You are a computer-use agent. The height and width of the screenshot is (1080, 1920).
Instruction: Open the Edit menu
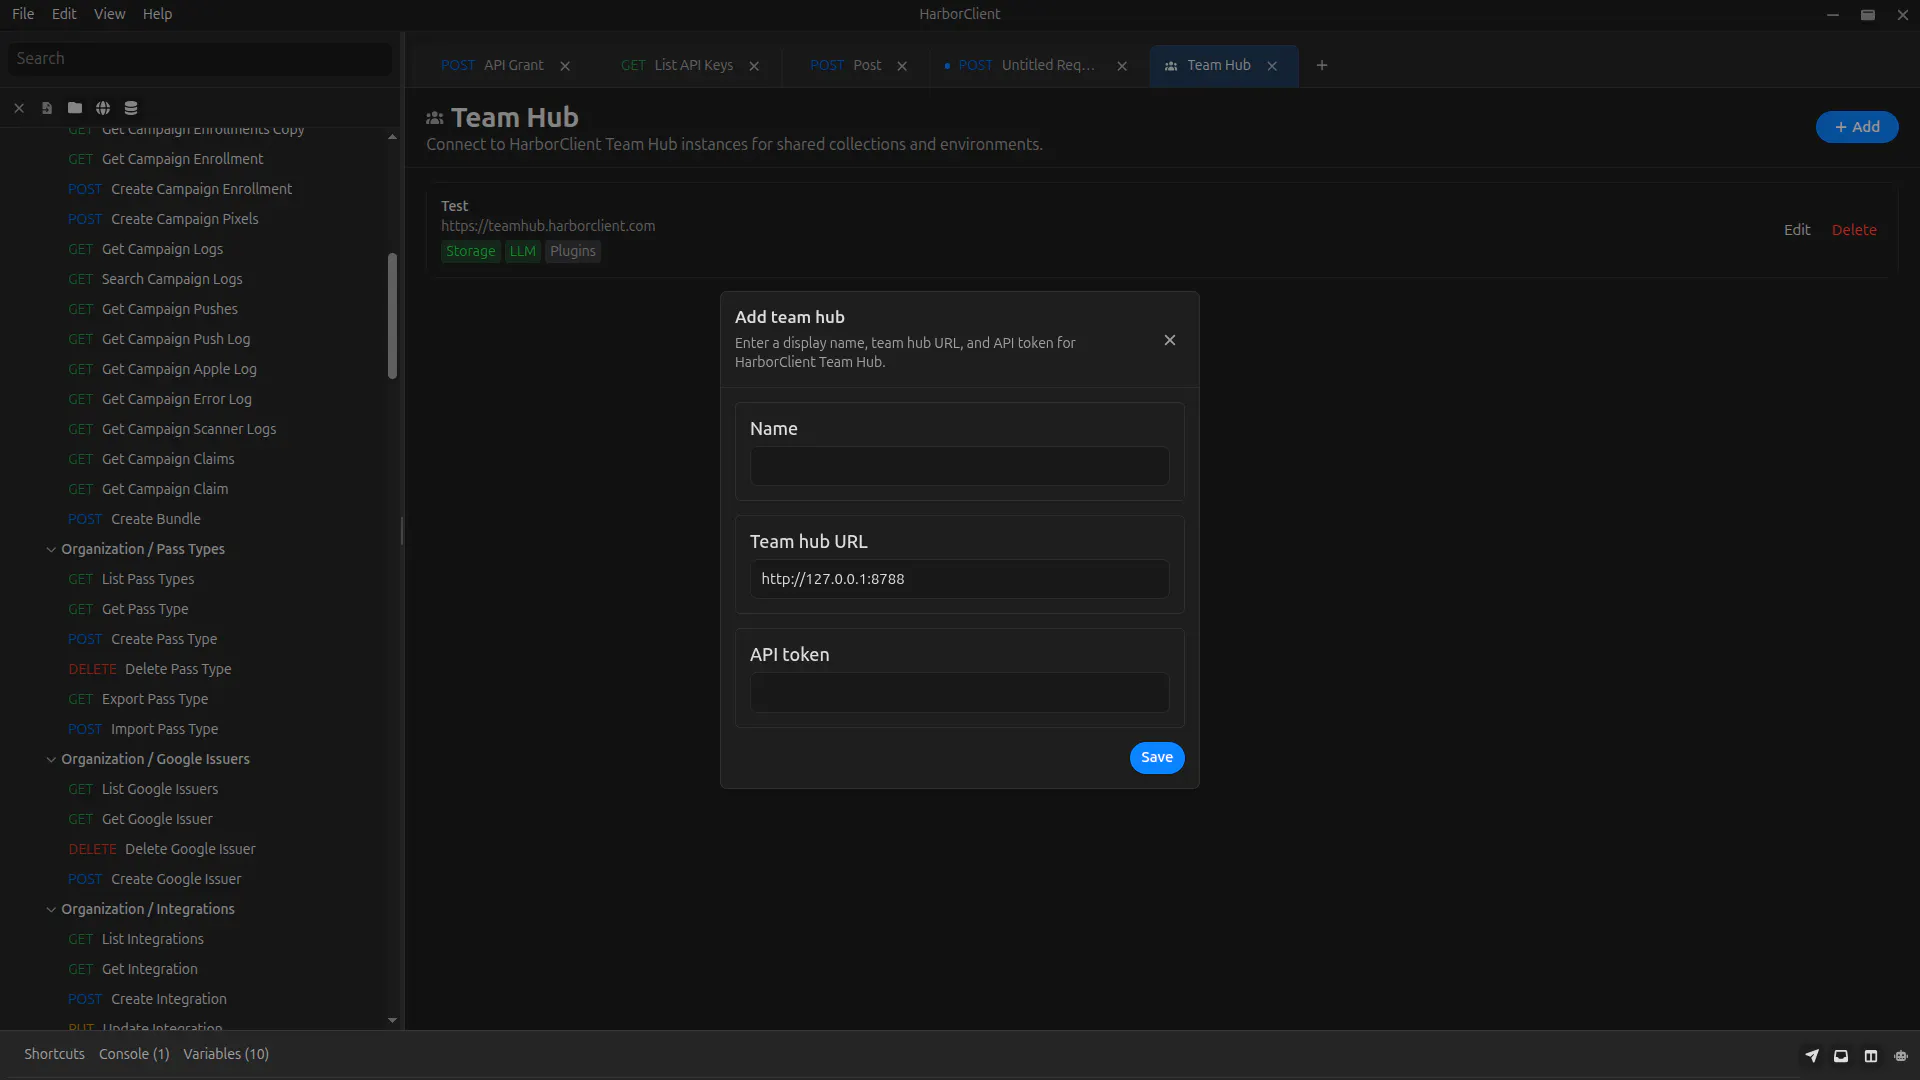point(64,14)
